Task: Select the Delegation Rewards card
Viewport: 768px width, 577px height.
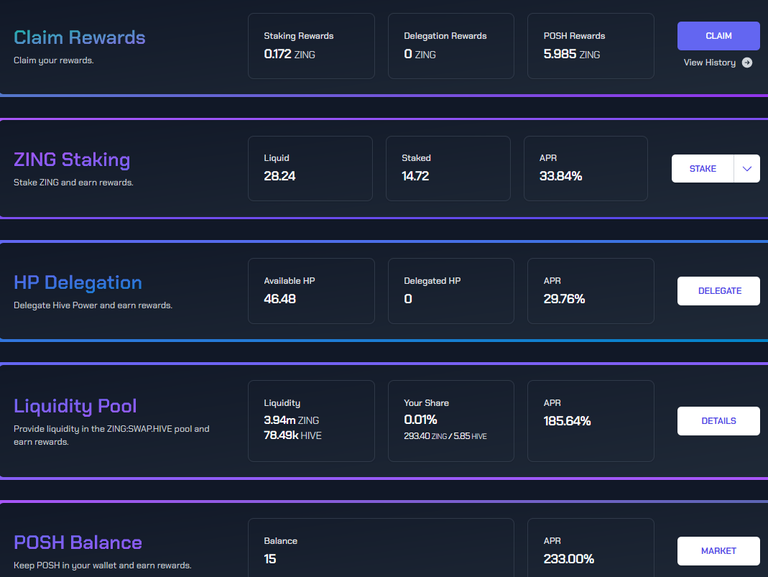Action: [451, 46]
